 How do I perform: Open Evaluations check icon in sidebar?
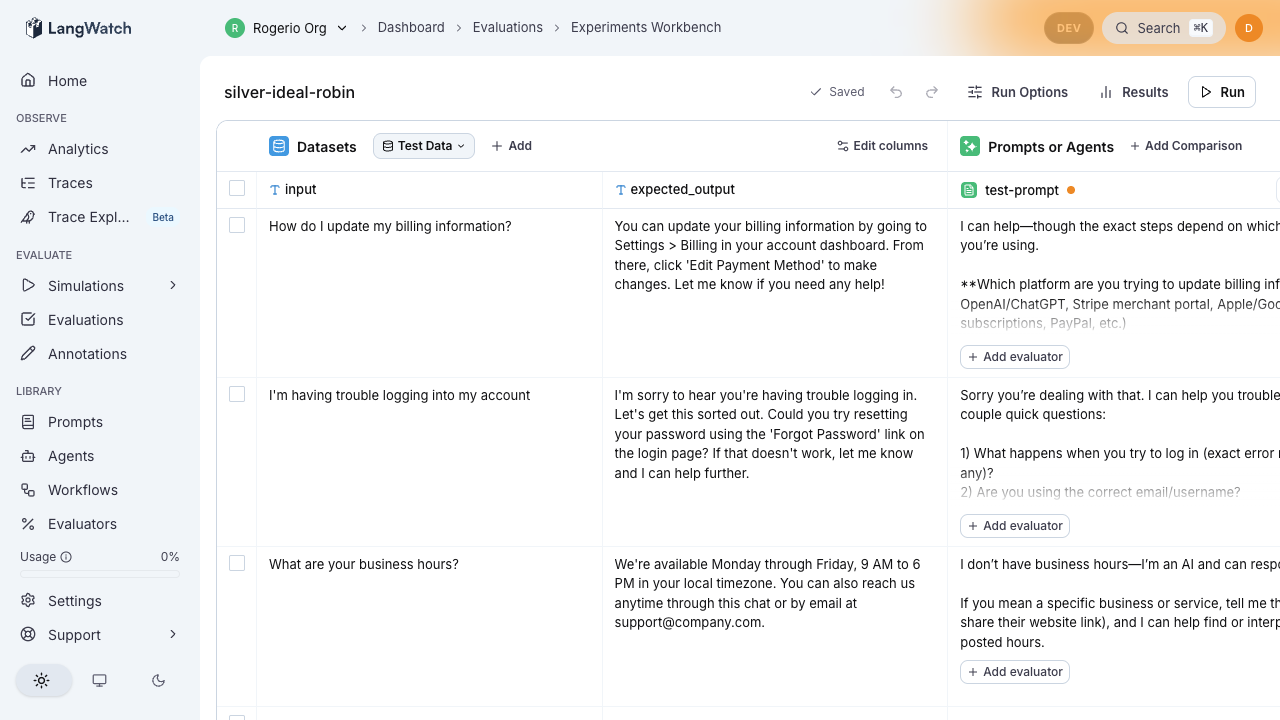point(28,320)
